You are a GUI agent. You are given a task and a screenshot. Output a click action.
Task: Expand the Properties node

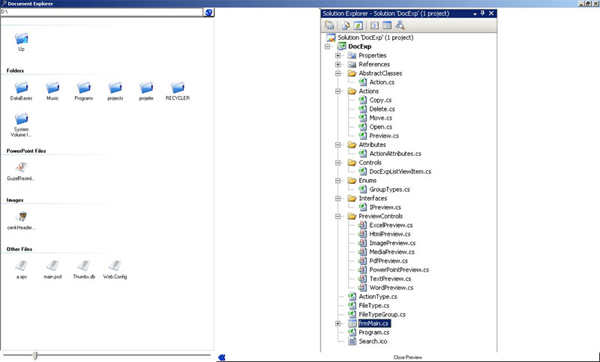click(338, 55)
